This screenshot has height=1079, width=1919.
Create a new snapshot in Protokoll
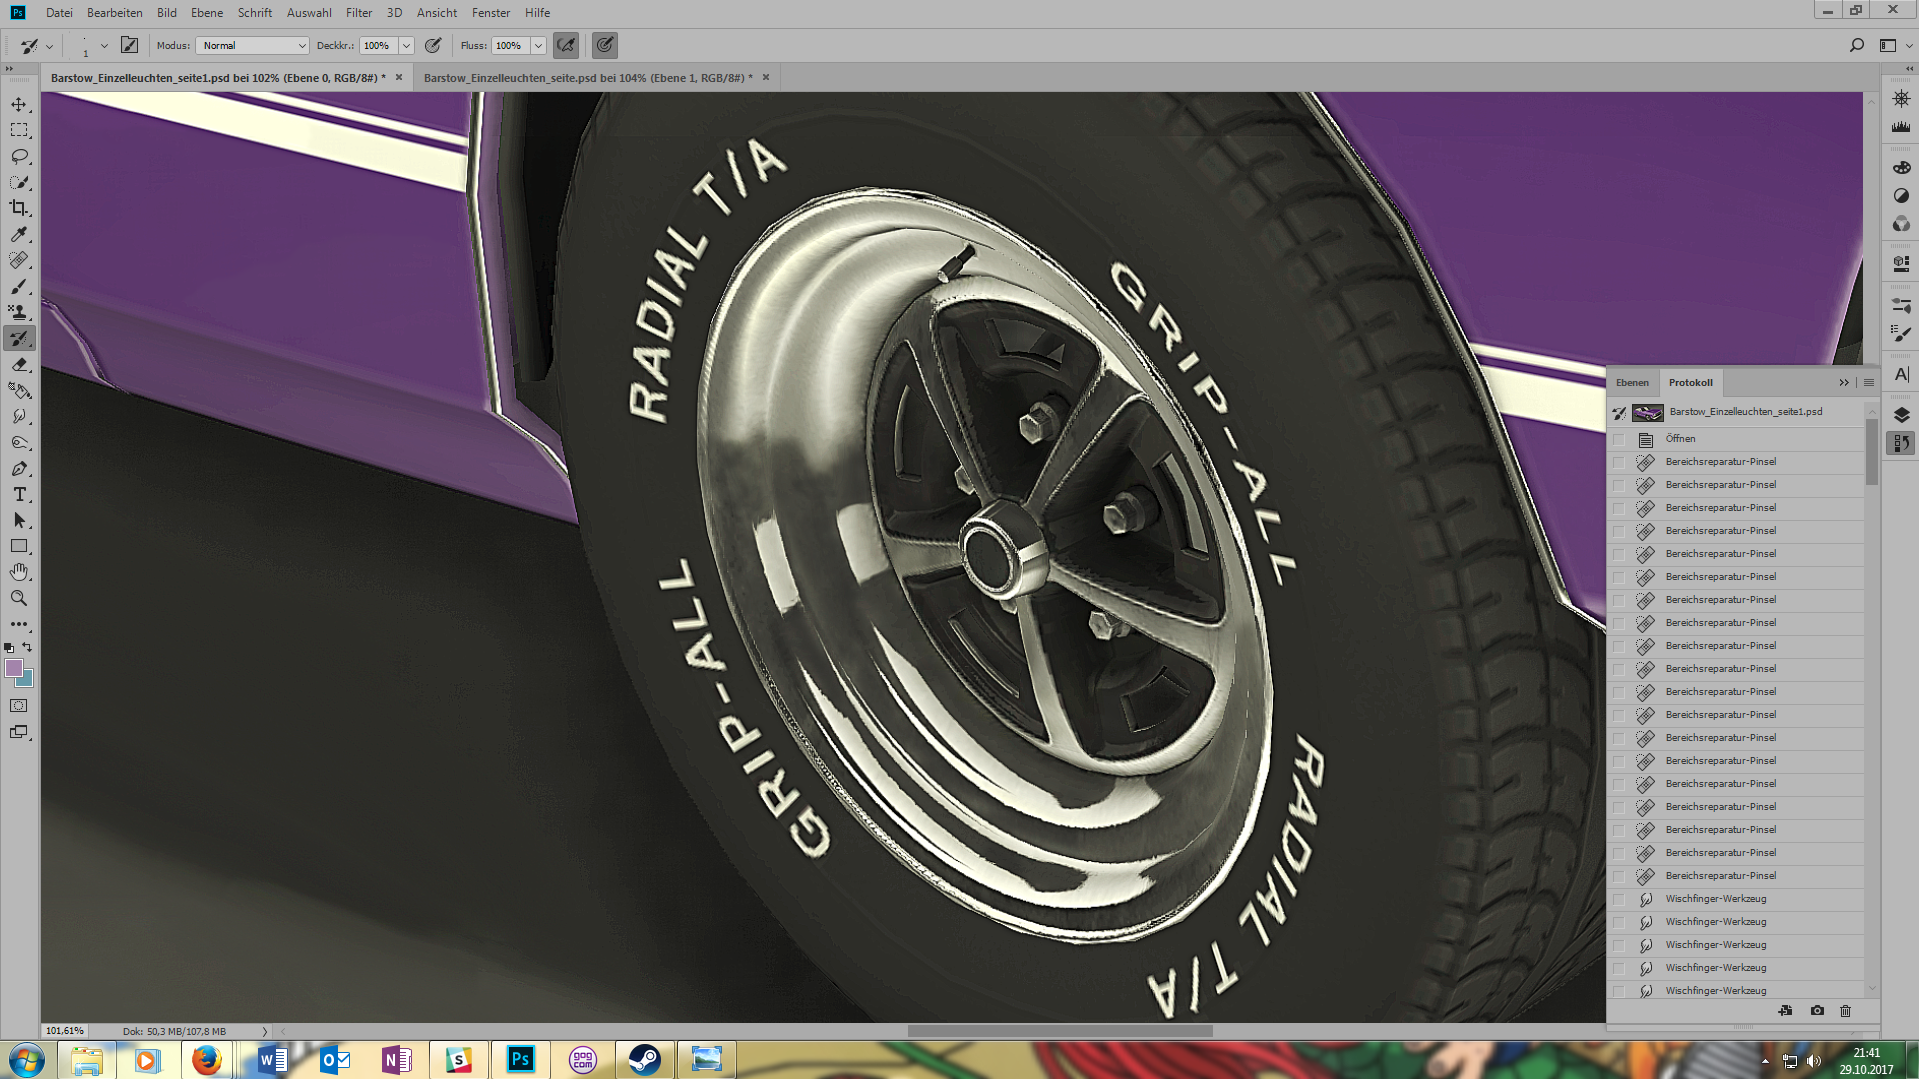coord(1817,1011)
